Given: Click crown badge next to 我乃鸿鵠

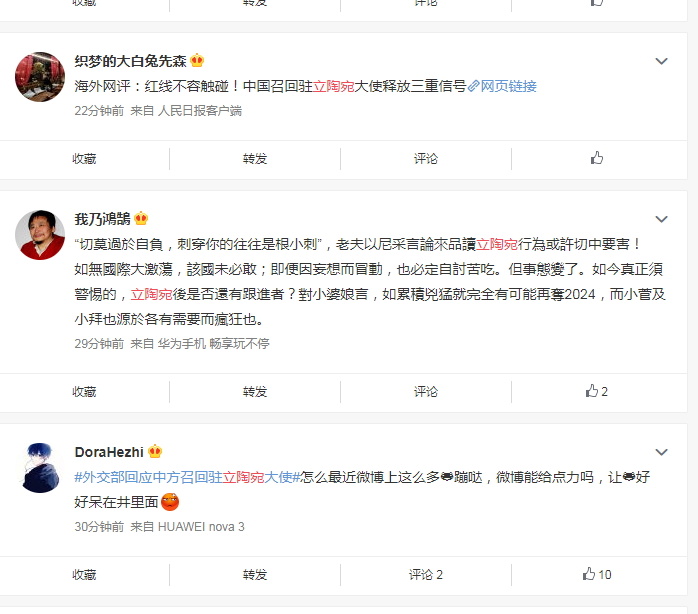Looking at the screenshot, I should click(141, 218).
